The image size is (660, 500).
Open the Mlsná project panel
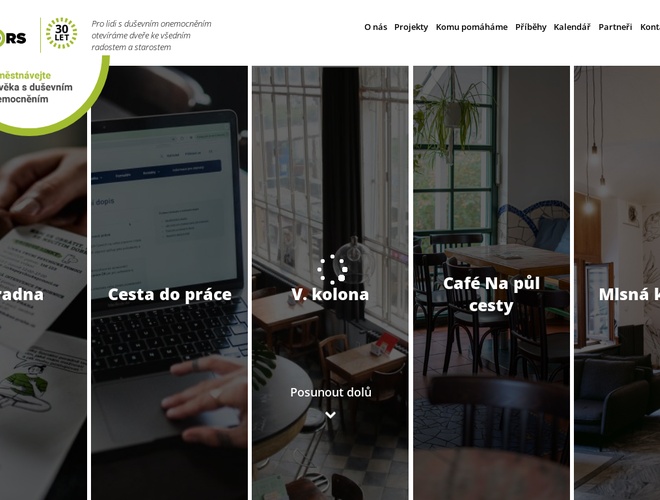pos(617,283)
